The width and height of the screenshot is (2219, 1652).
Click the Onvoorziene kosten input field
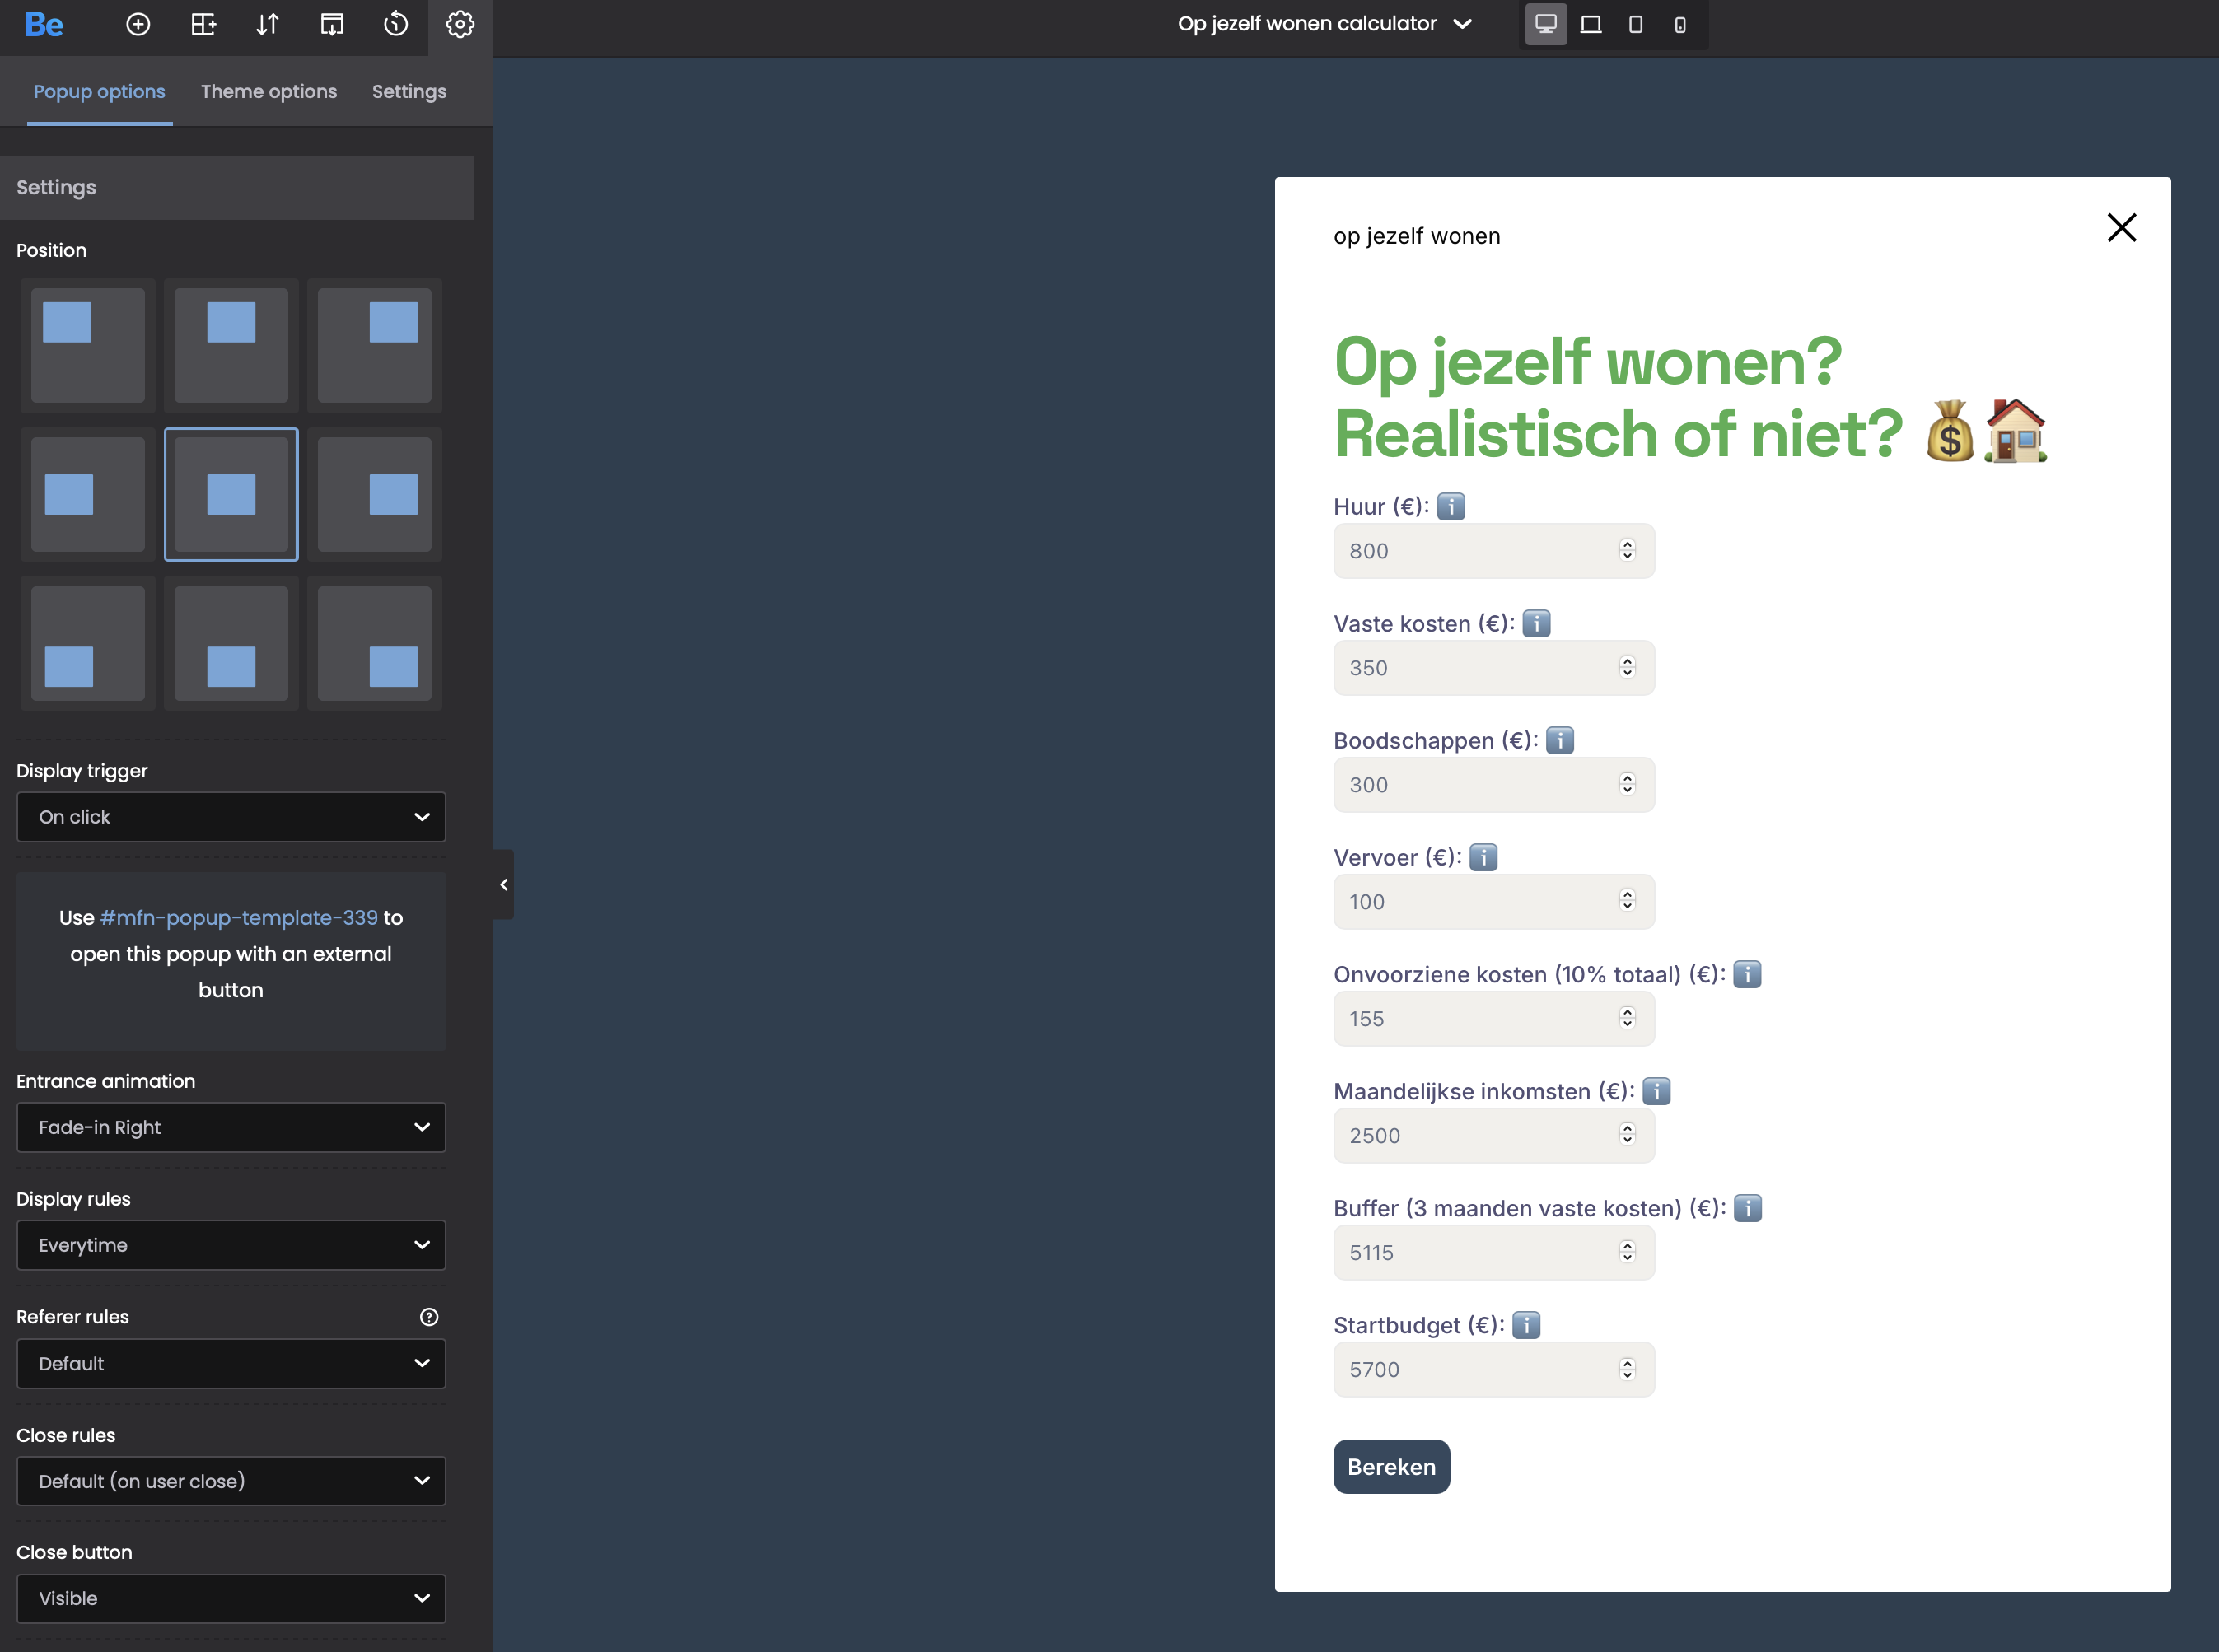1494,1019
